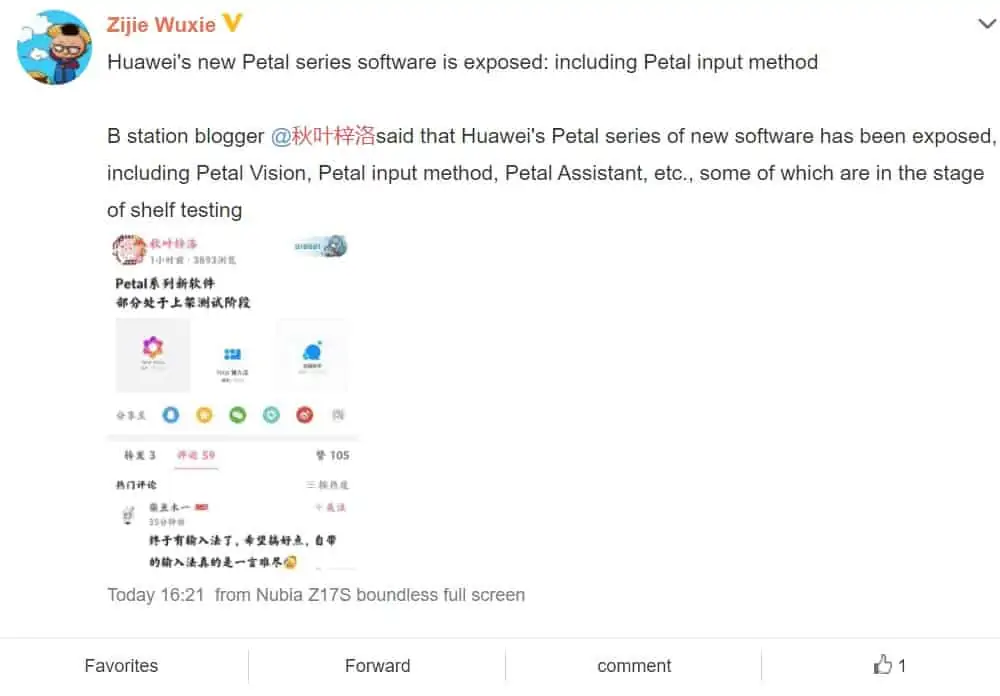This screenshot has width=1000, height=696.
Task: Open the comment section
Action: pos(634,665)
